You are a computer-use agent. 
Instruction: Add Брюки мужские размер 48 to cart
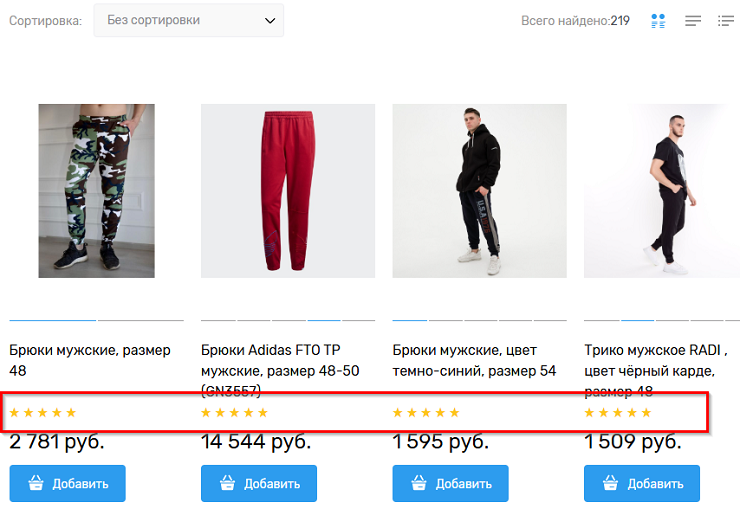(68, 484)
